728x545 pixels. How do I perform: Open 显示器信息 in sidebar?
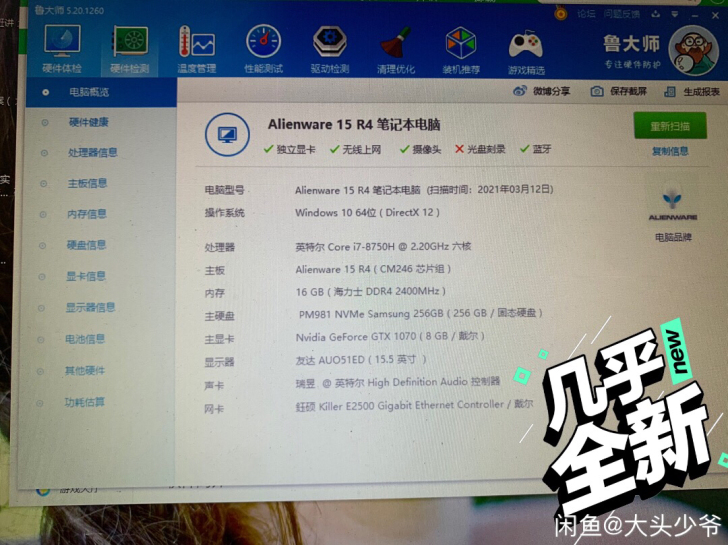[x=90, y=307]
